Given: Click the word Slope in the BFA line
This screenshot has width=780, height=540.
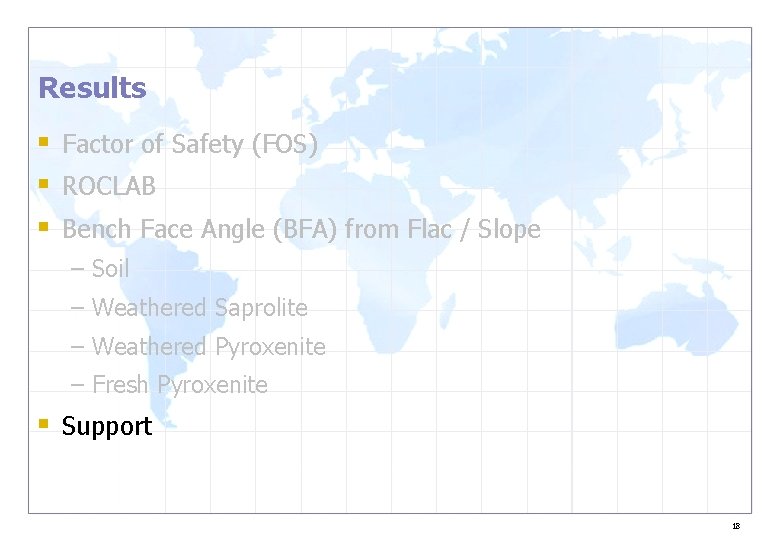Looking at the screenshot, I should tap(509, 230).
